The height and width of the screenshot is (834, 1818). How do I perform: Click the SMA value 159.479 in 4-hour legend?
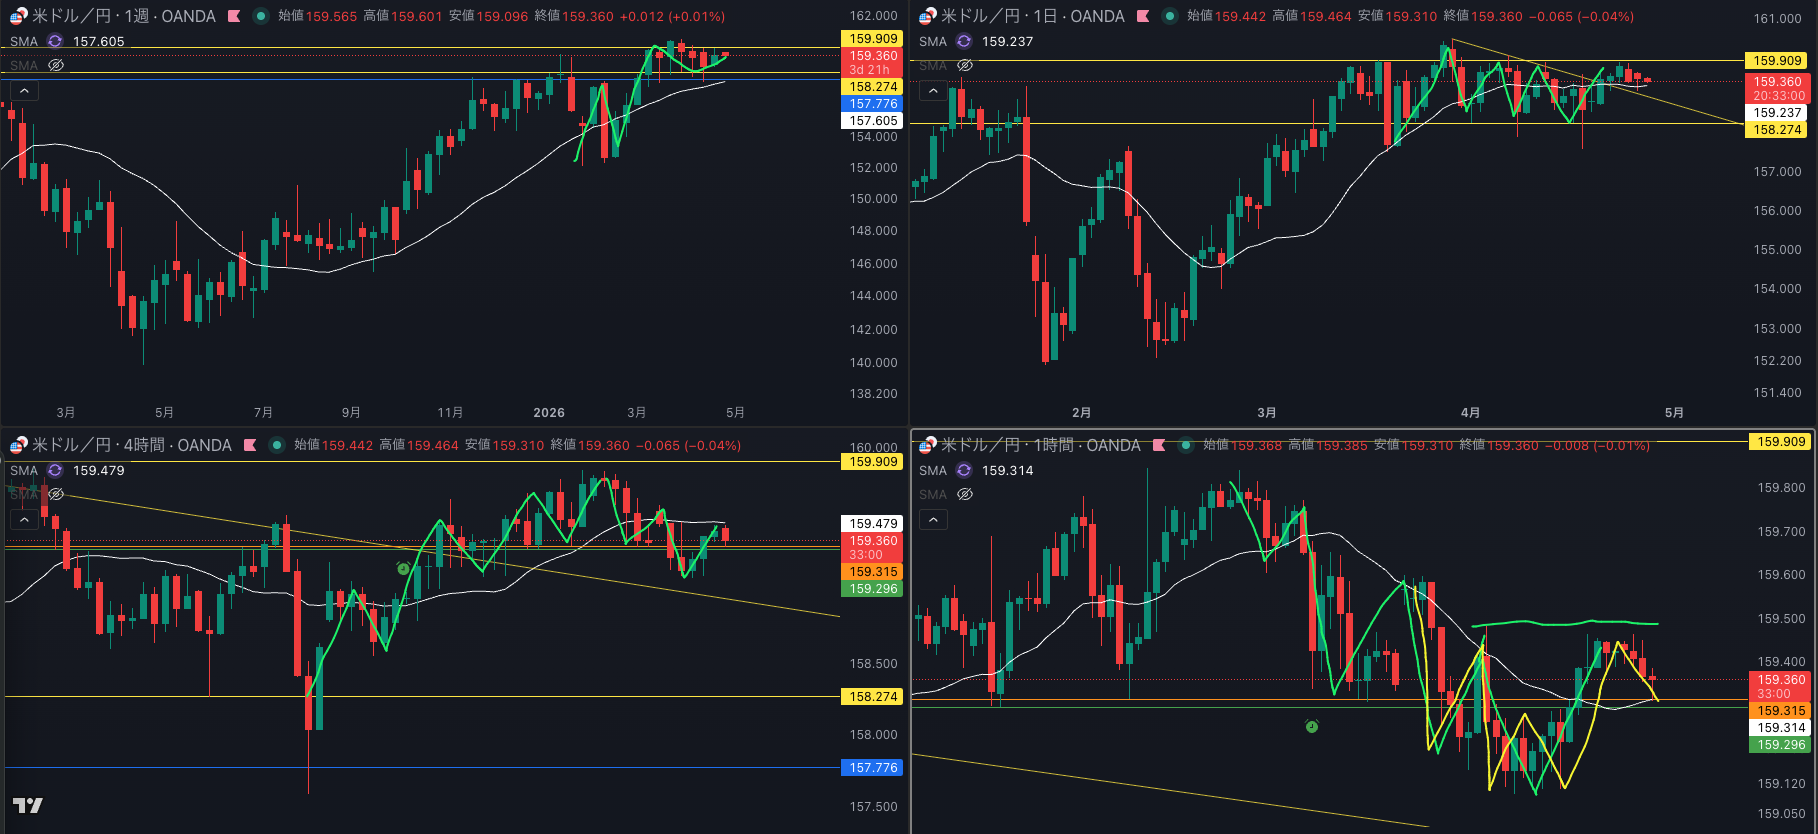coord(99,470)
